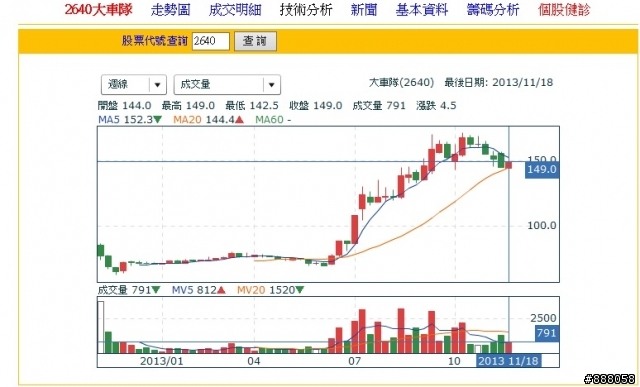Click the latest red candlestick on chart

508,165
